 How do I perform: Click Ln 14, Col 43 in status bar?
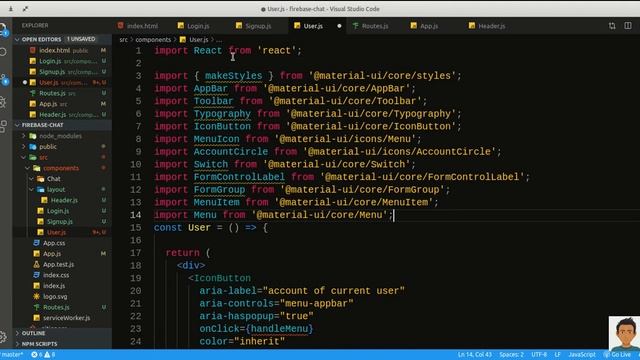[x=475, y=355]
